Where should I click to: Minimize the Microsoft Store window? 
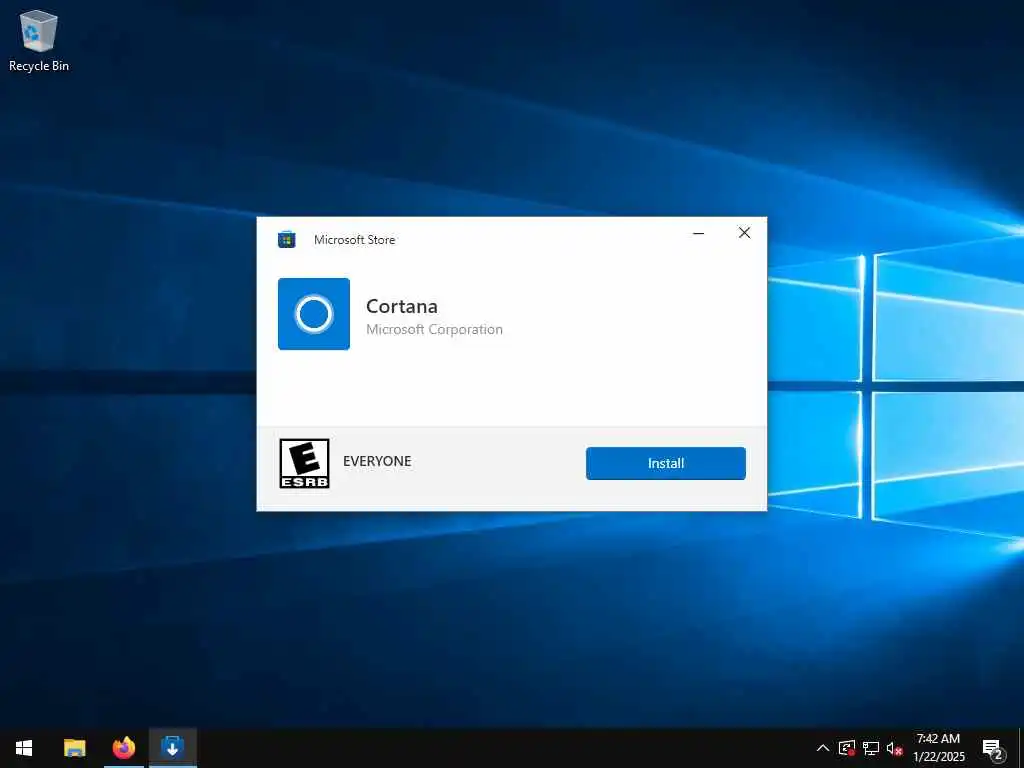[x=699, y=233]
